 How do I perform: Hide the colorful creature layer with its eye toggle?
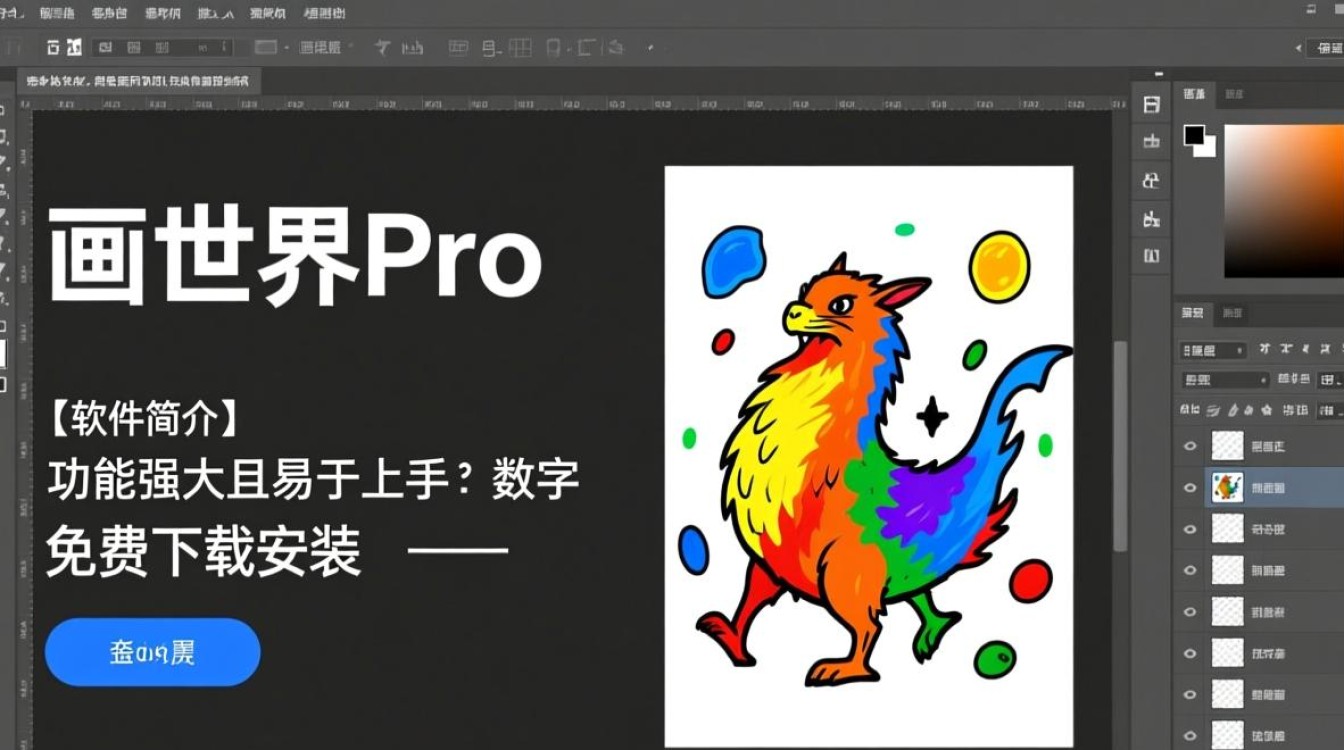(x=1190, y=487)
